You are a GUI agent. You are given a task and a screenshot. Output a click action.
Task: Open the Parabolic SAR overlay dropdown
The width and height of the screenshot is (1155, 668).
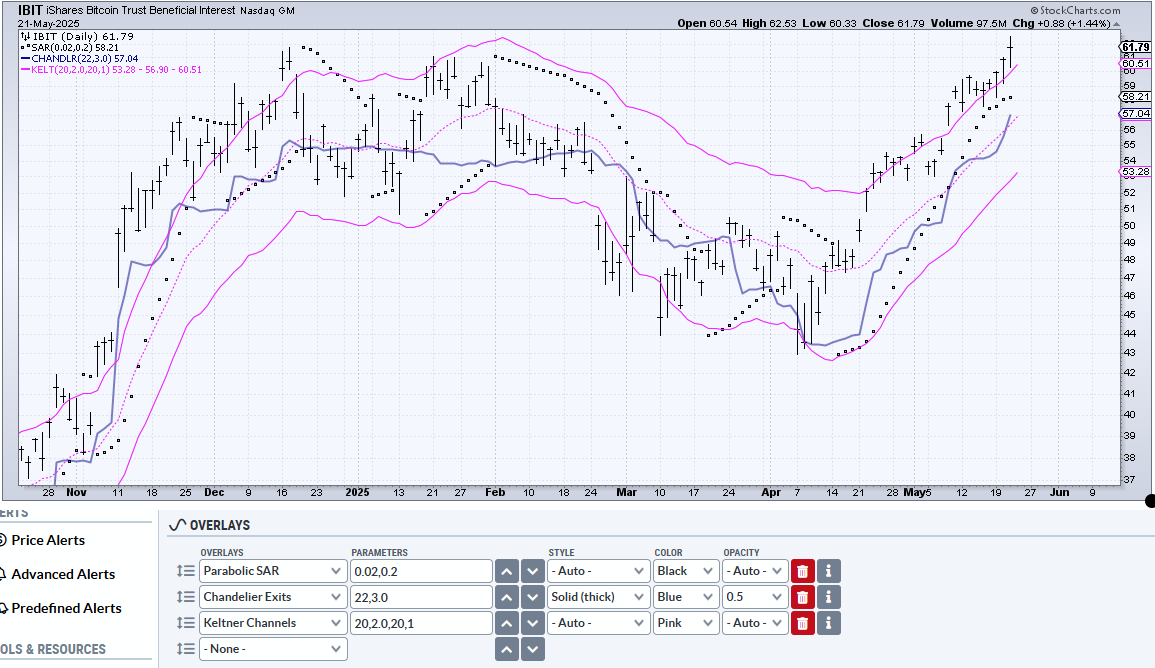click(x=273, y=571)
